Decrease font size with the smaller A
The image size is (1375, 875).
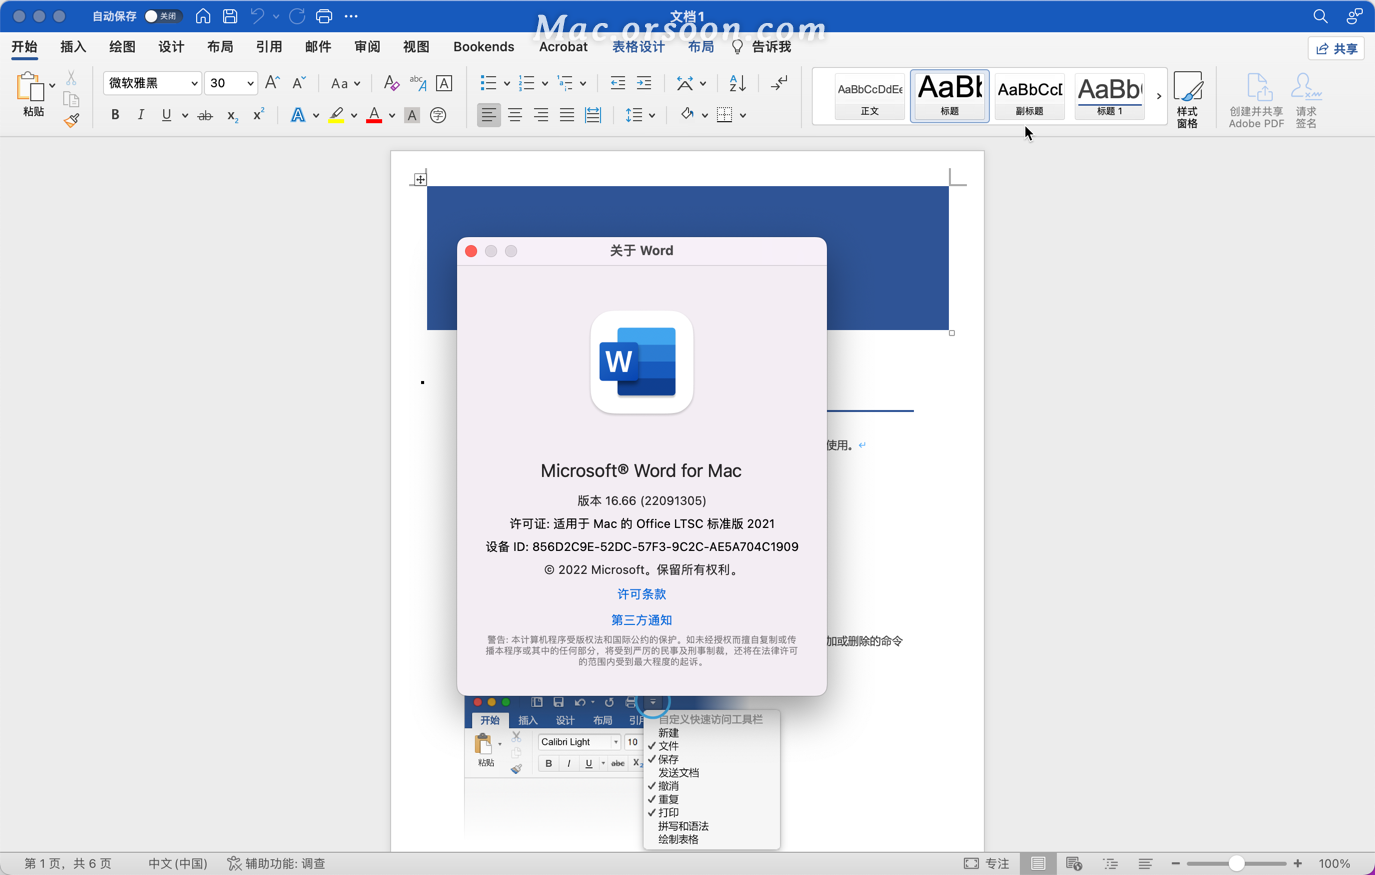298,83
